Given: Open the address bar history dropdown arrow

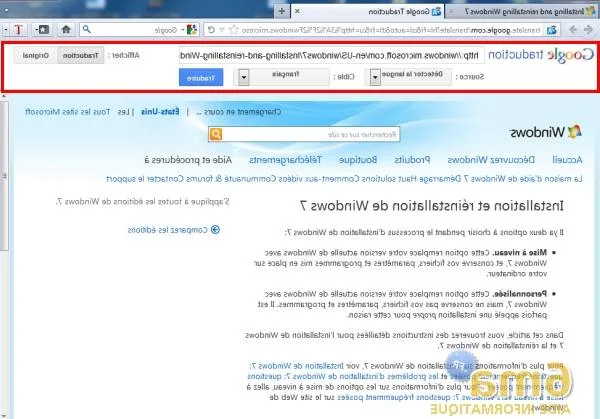Looking at the screenshot, I should [222, 29].
